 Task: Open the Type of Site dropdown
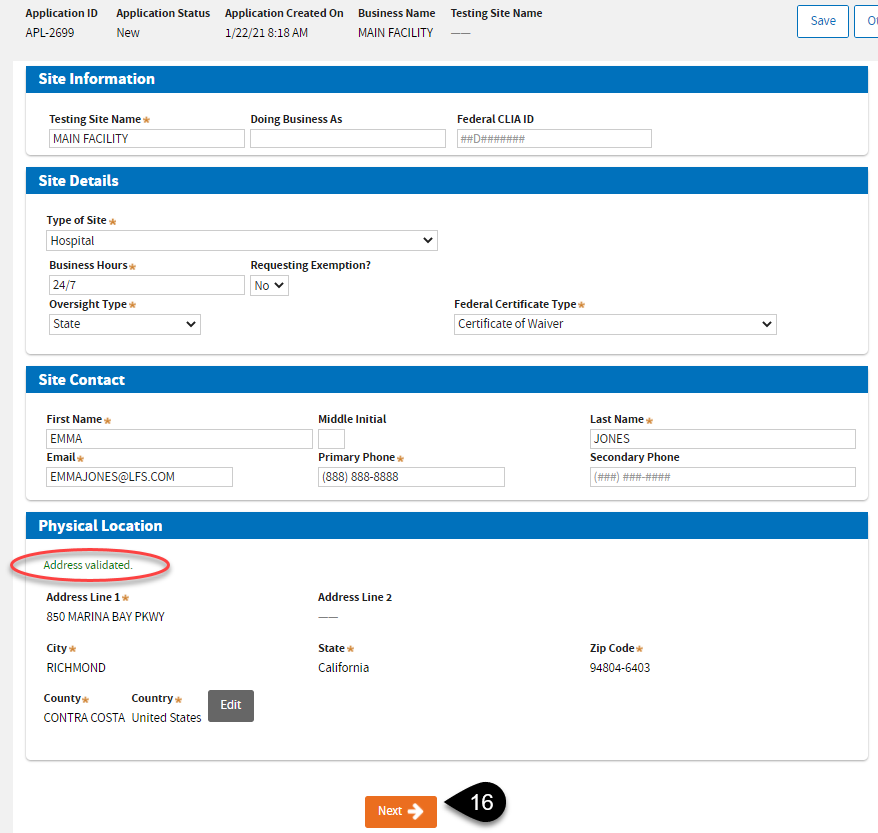click(x=242, y=241)
